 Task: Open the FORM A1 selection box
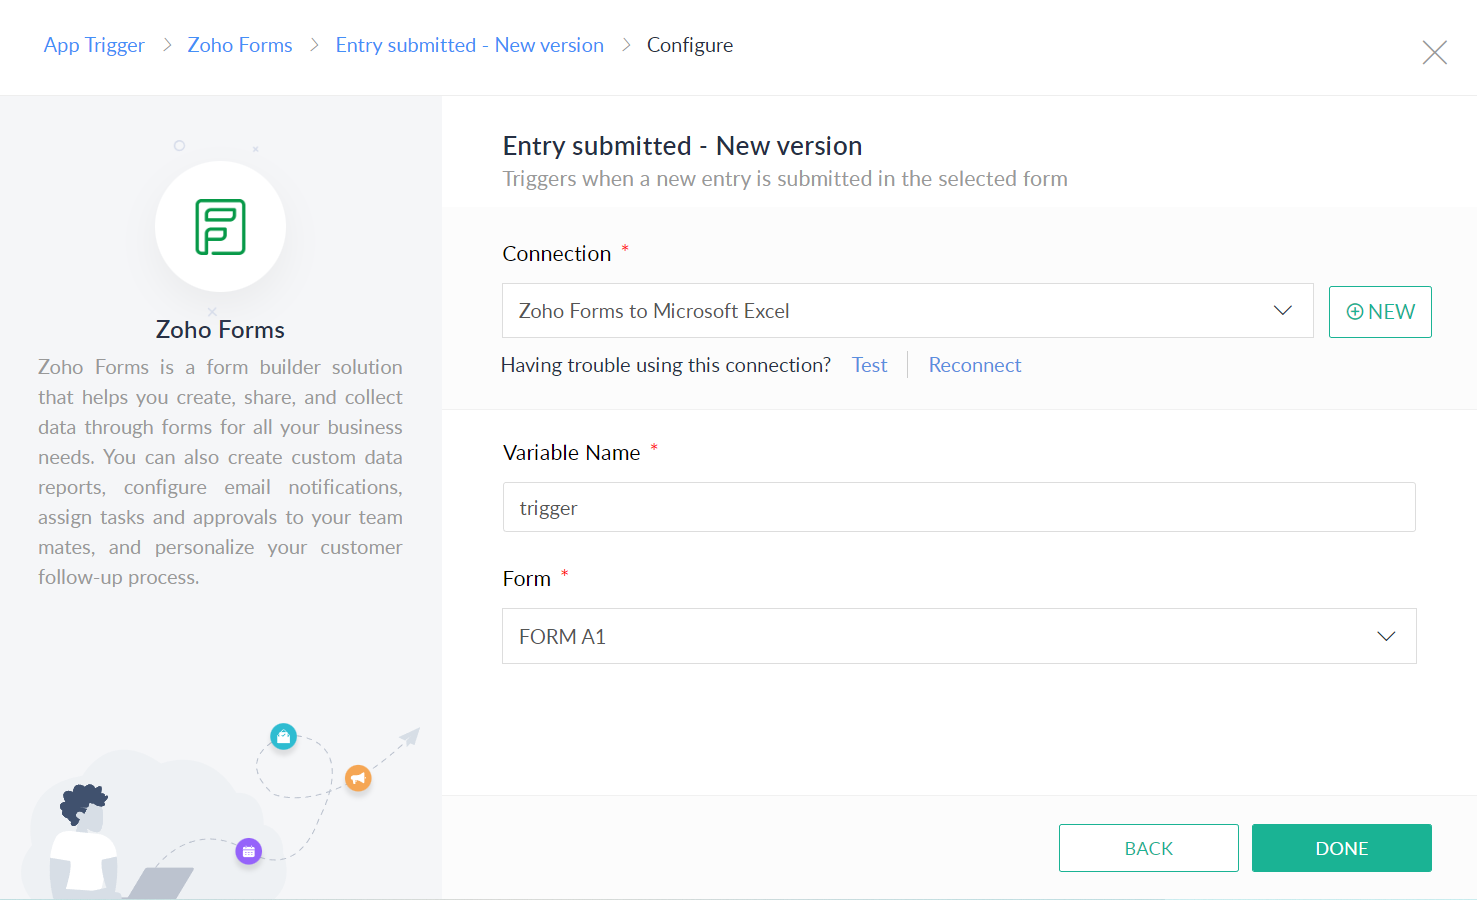tap(959, 636)
